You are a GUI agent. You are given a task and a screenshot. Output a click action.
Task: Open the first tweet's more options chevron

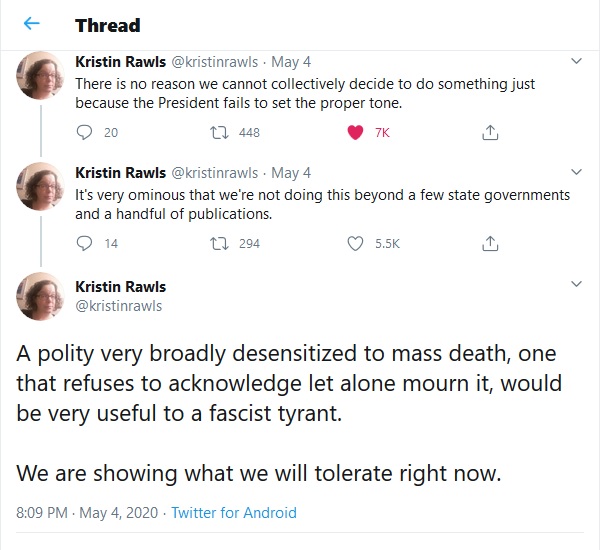pyautogui.click(x=575, y=62)
